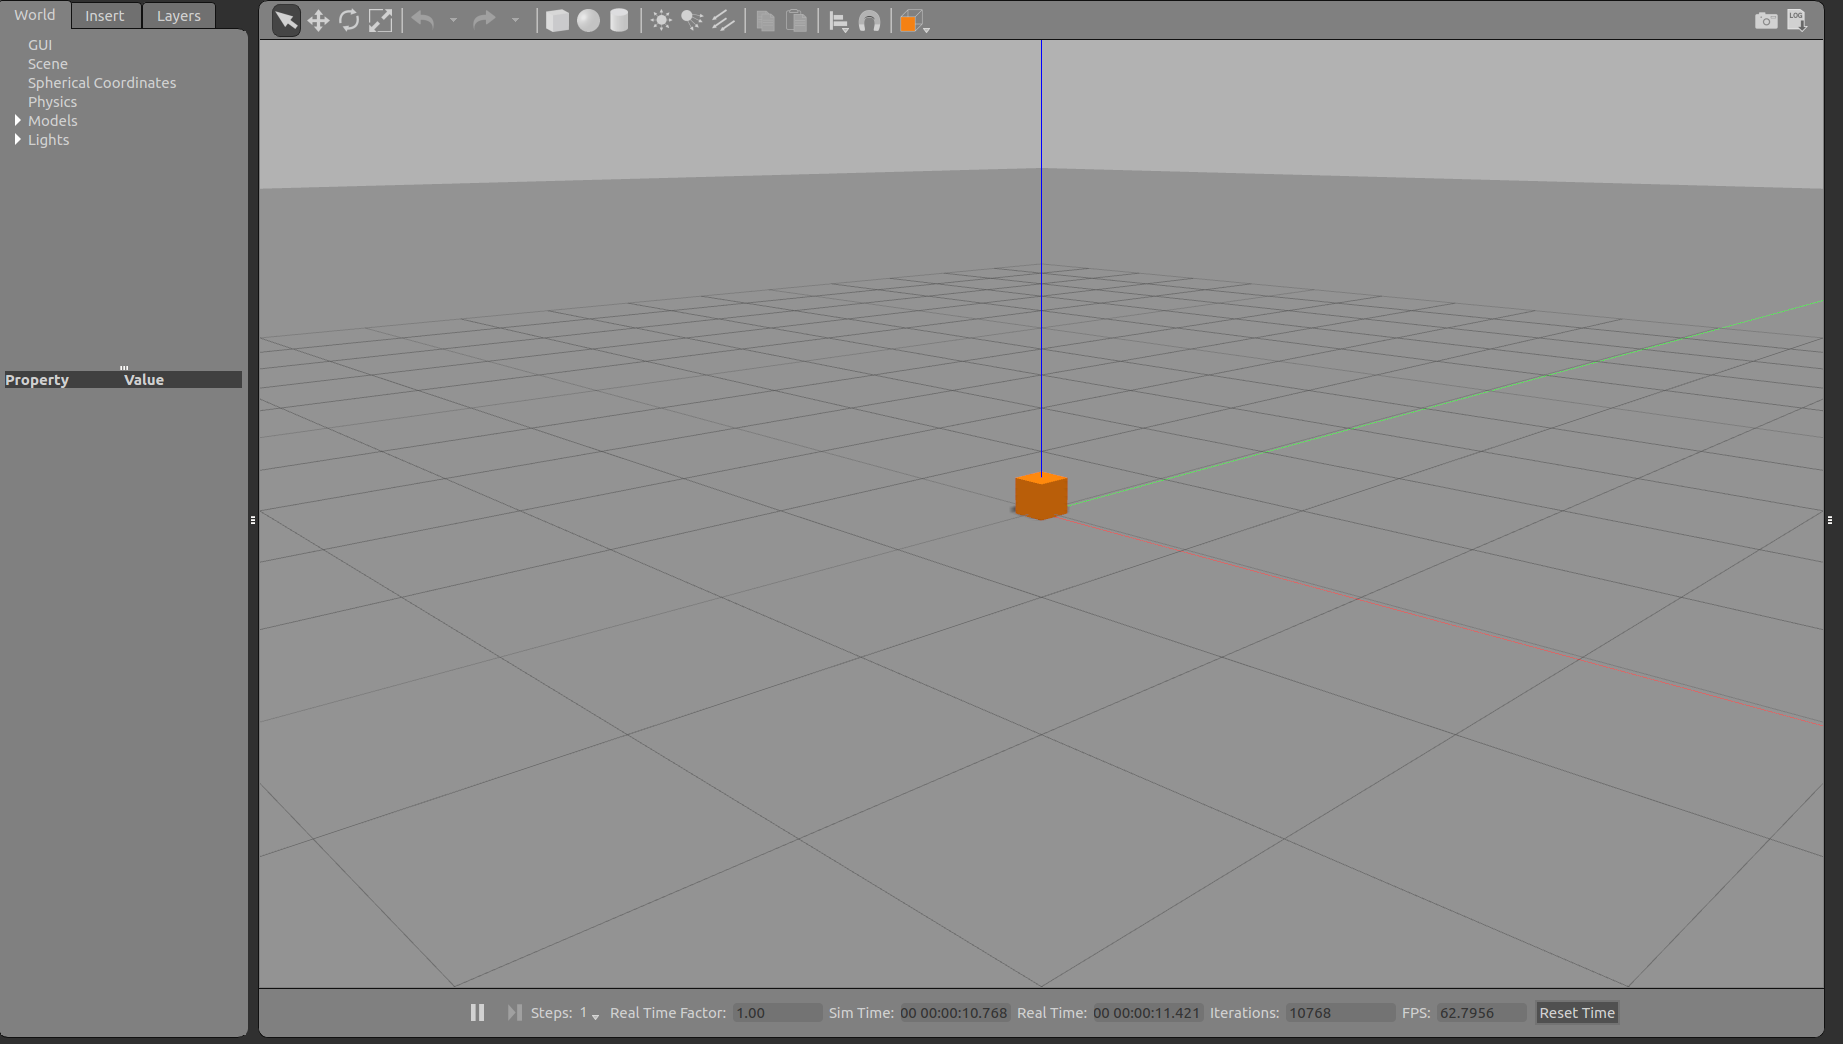Select GUI in the world tree

[40, 45]
